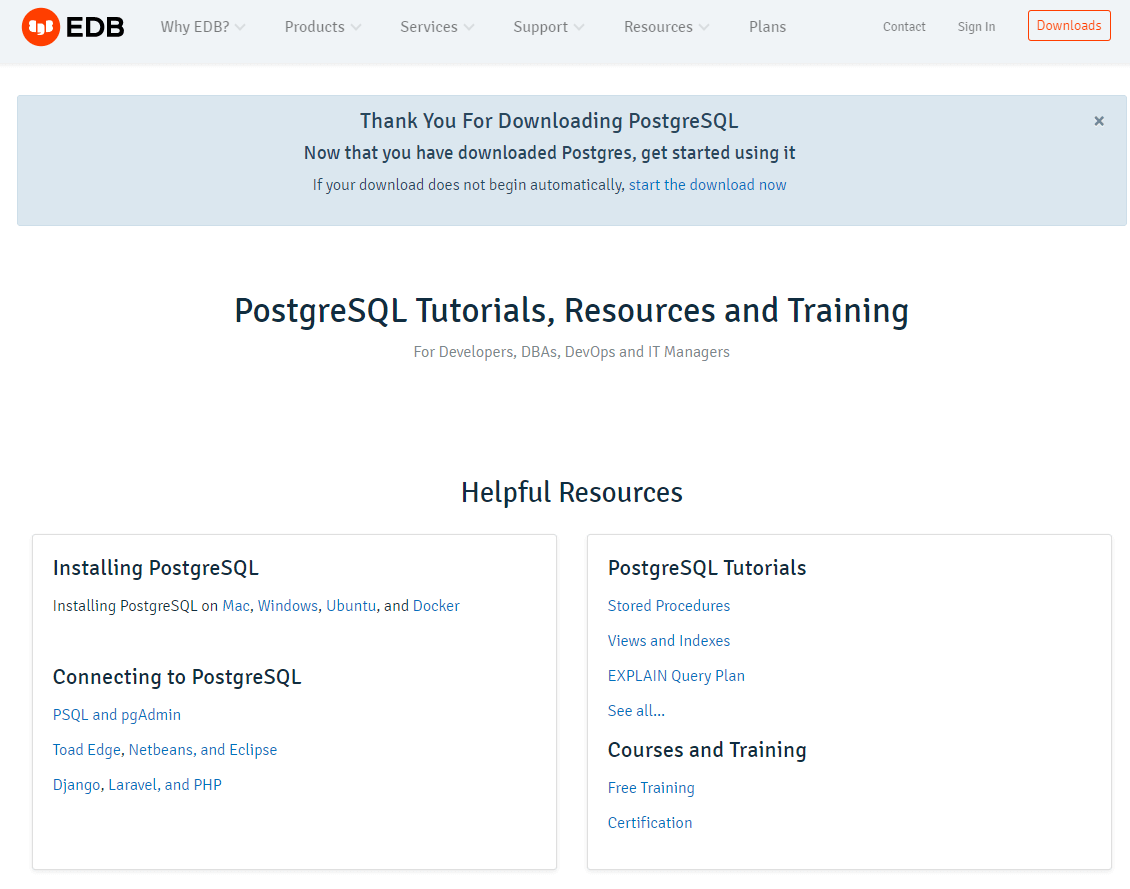The height and width of the screenshot is (889, 1130).
Task: Click the For Developers, DBAs subtitle
Action: [x=571, y=352]
